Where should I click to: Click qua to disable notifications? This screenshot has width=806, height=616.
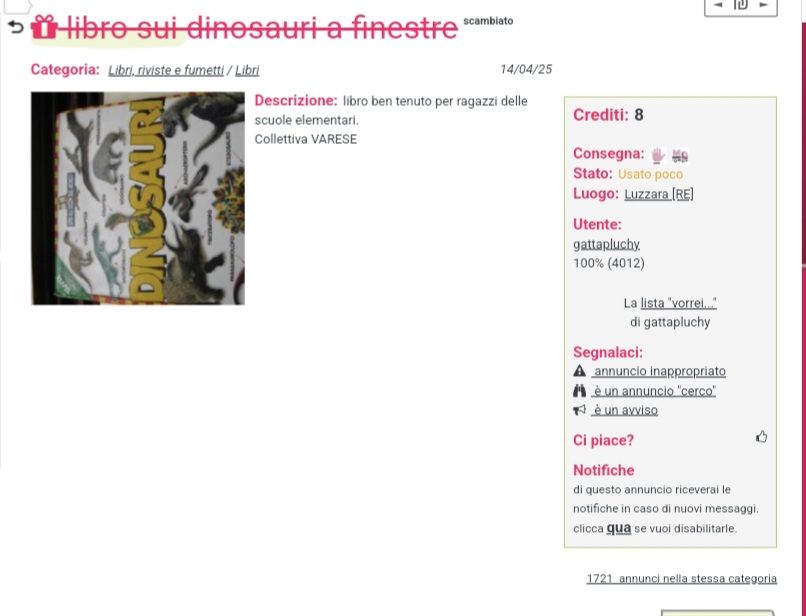pyautogui.click(x=619, y=528)
